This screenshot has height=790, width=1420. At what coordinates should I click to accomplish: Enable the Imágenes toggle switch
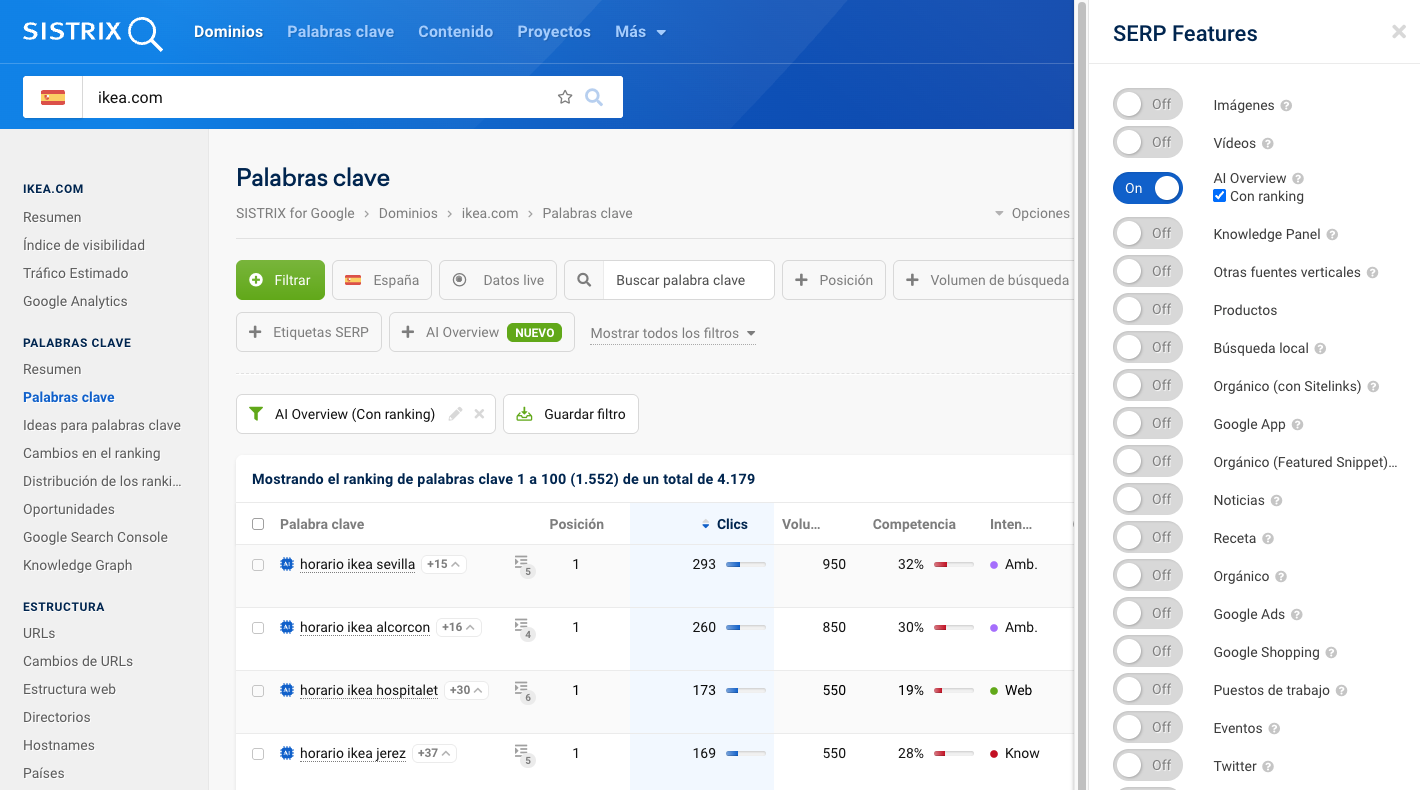(x=1148, y=105)
